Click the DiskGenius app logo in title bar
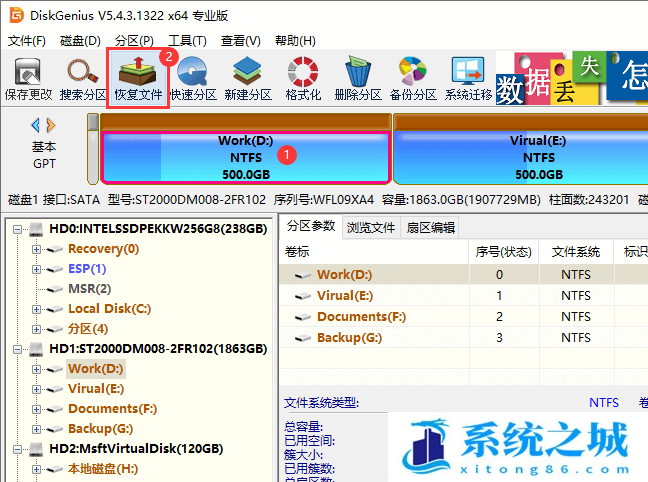Image resolution: width=648 pixels, height=482 pixels. 17,15
